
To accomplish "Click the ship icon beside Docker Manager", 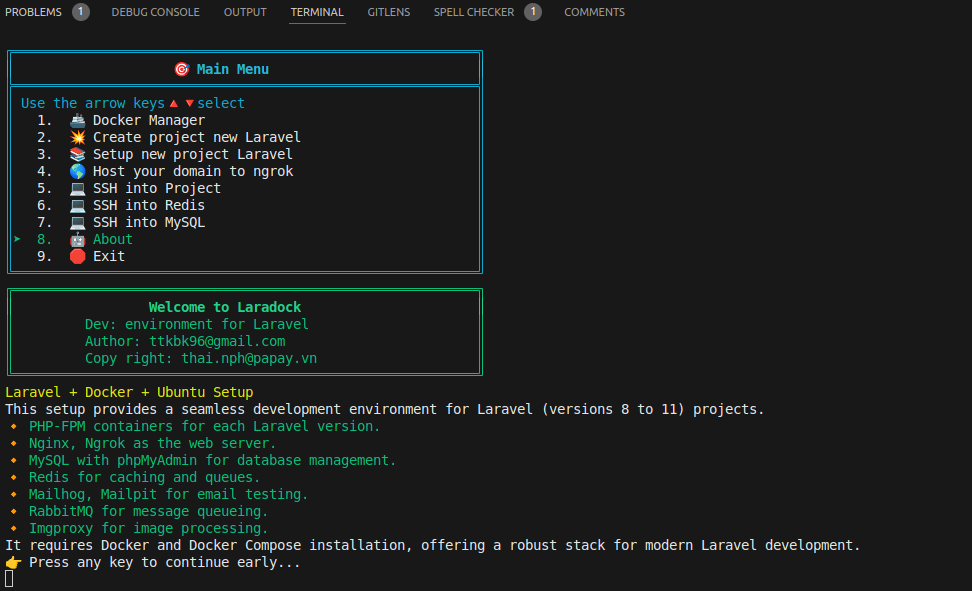I will [x=77, y=120].
